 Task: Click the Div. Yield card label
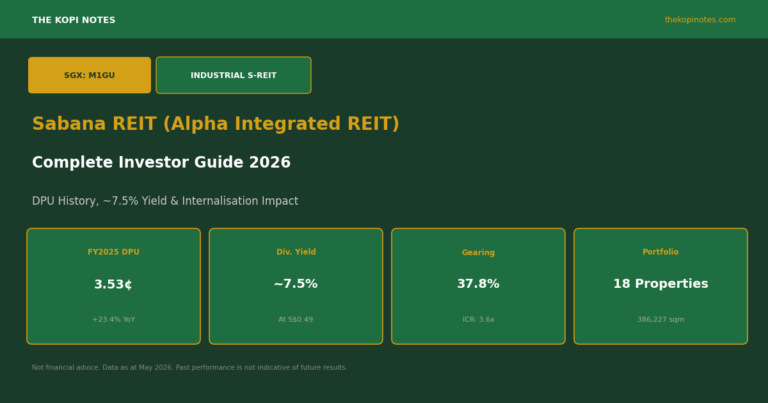click(296, 252)
